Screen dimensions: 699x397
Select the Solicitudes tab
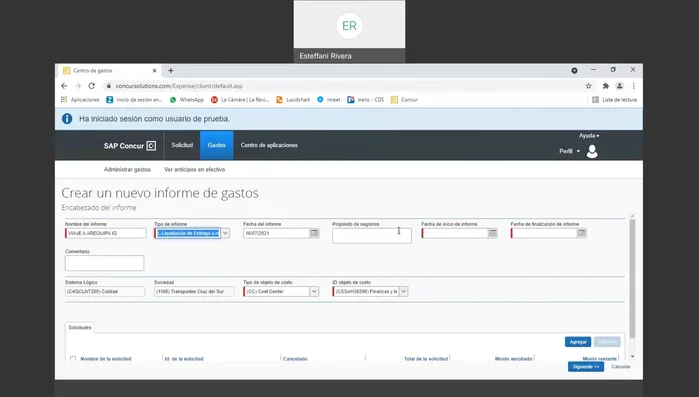coord(80,327)
